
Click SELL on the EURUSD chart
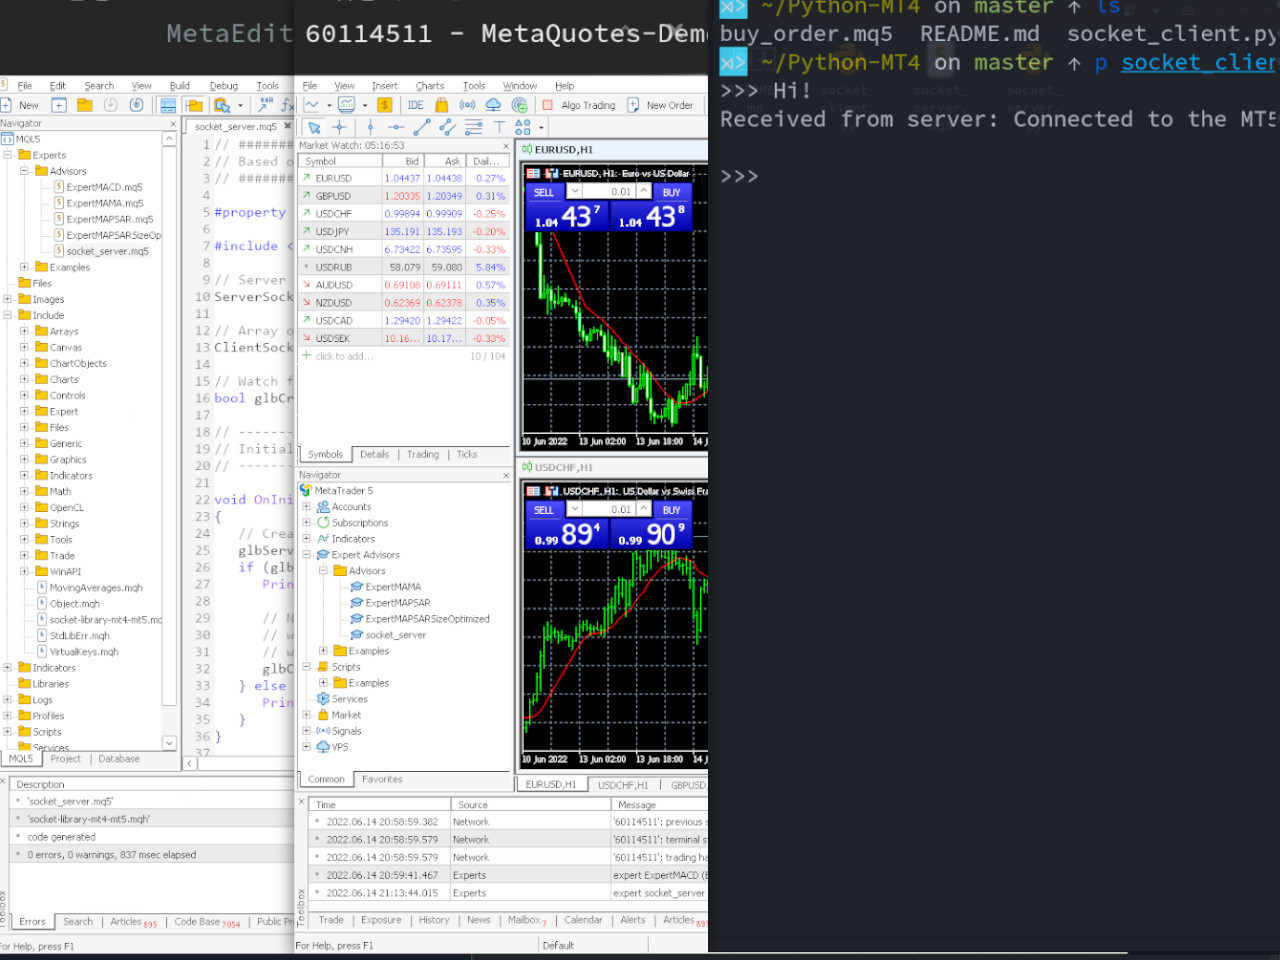tap(544, 192)
